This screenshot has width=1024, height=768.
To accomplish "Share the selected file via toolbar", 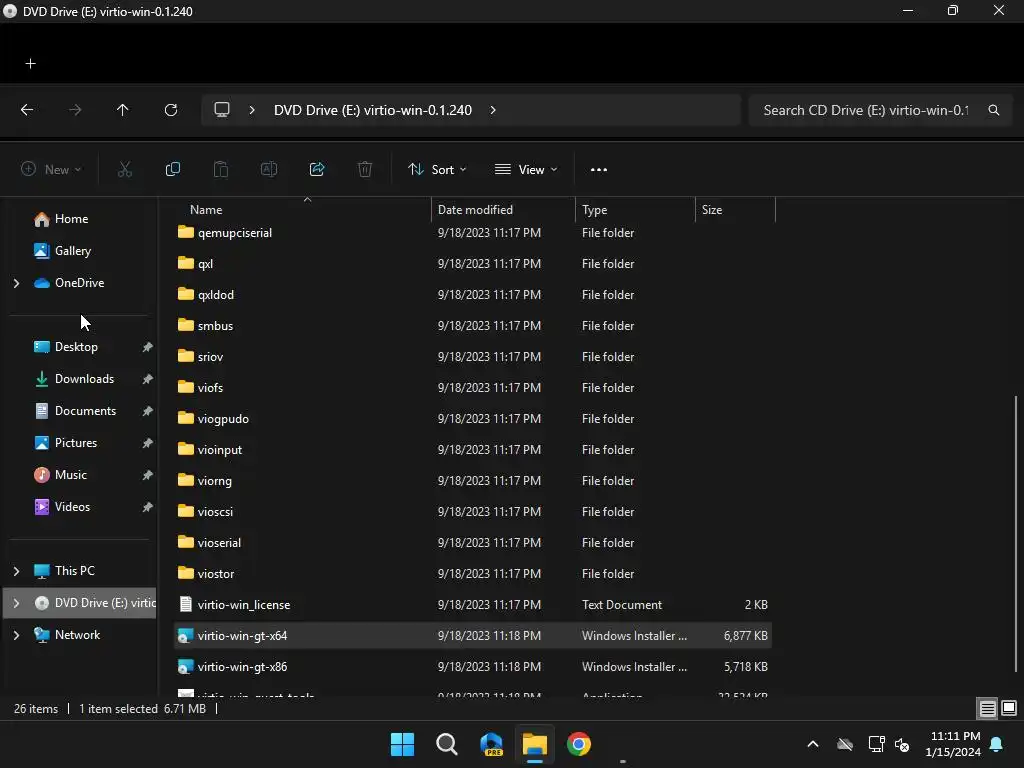I will (317, 169).
